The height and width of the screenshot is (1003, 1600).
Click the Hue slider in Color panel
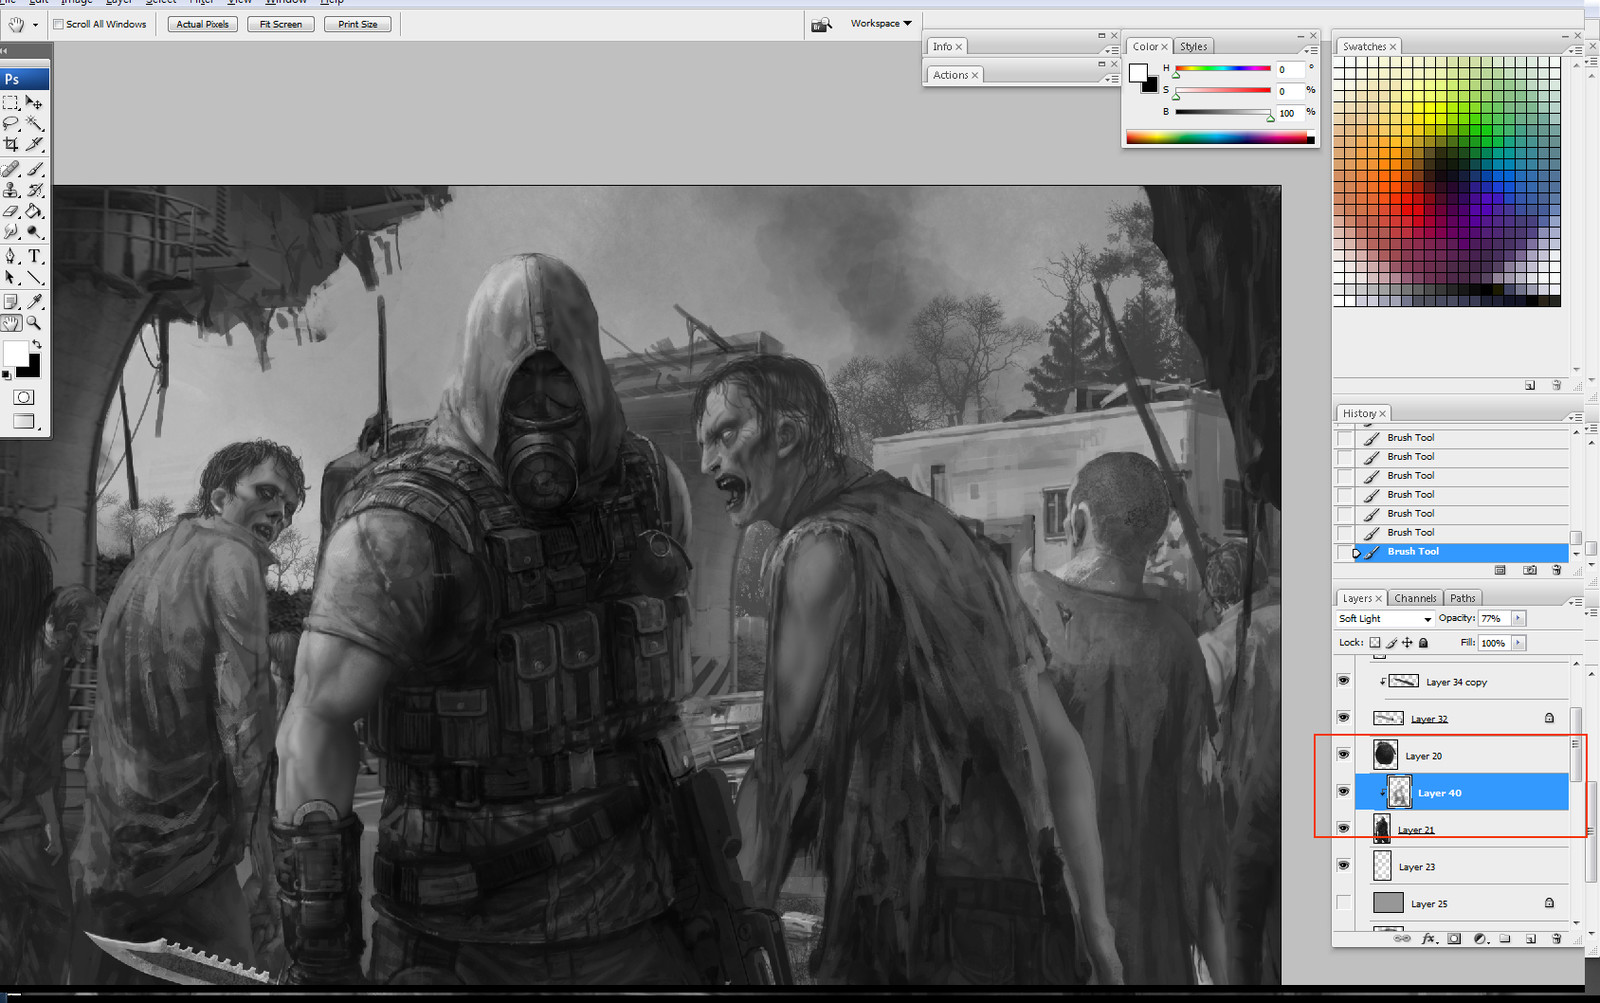pos(1222,69)
